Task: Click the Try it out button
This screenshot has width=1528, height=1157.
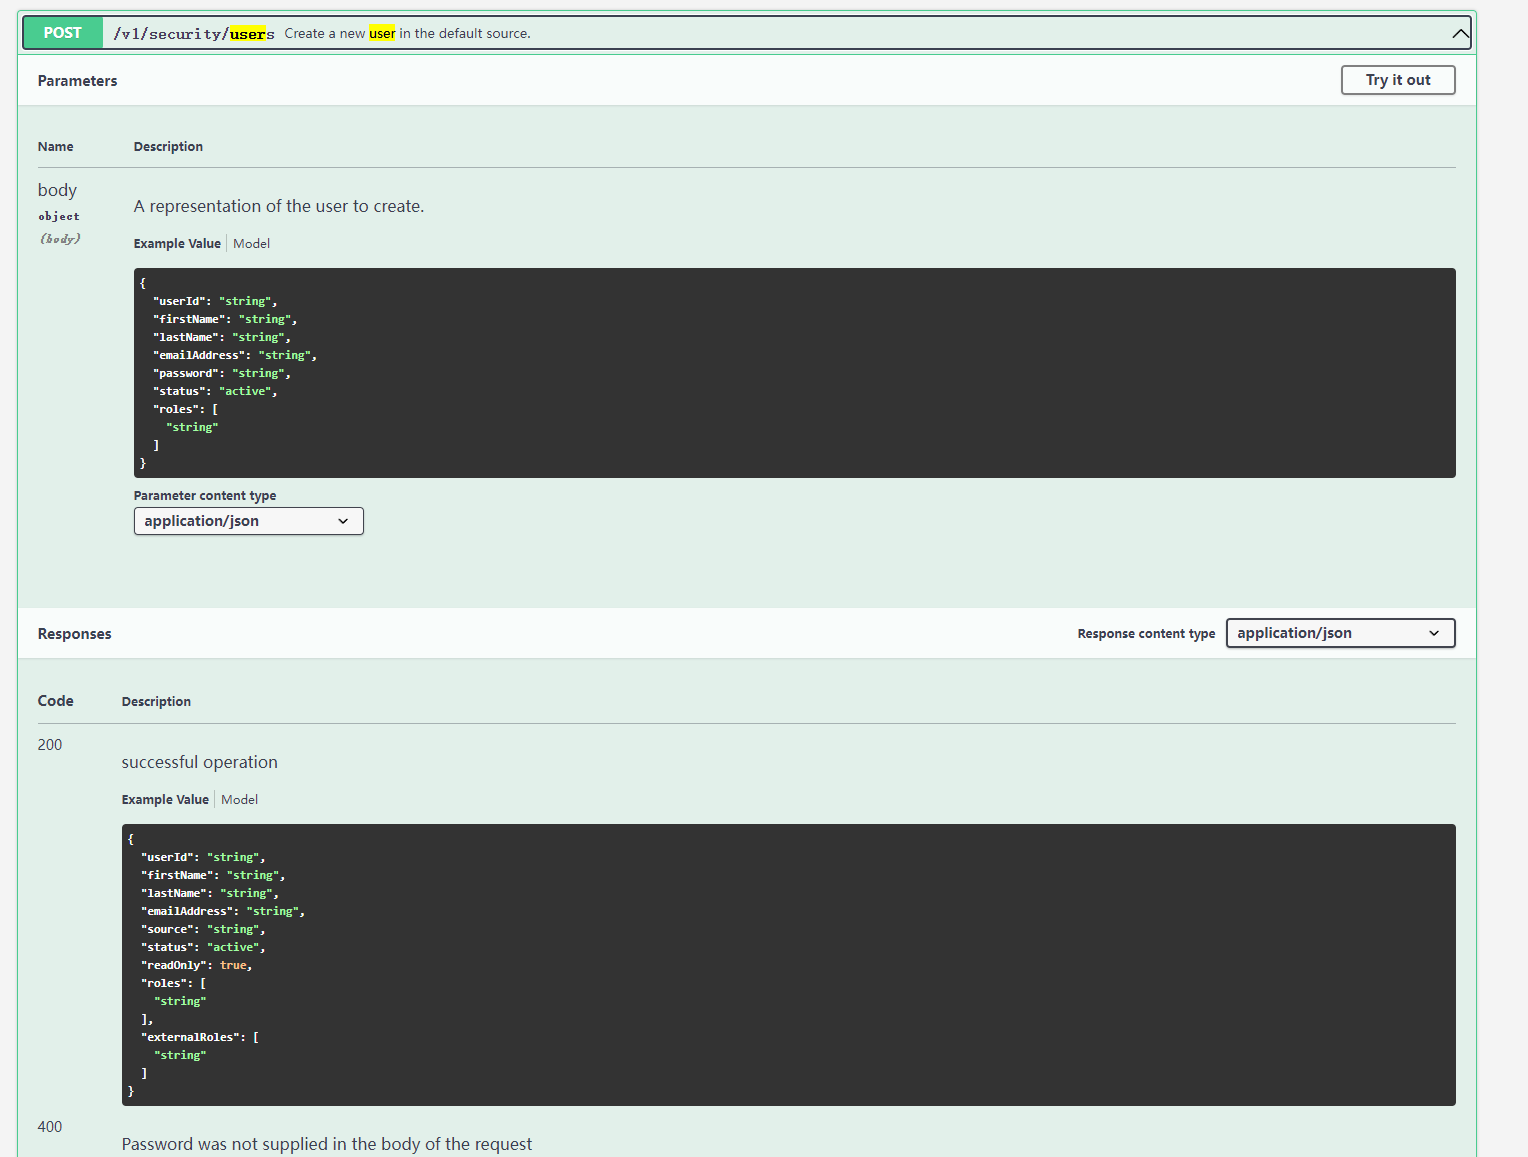Action: click(1398, 80)
